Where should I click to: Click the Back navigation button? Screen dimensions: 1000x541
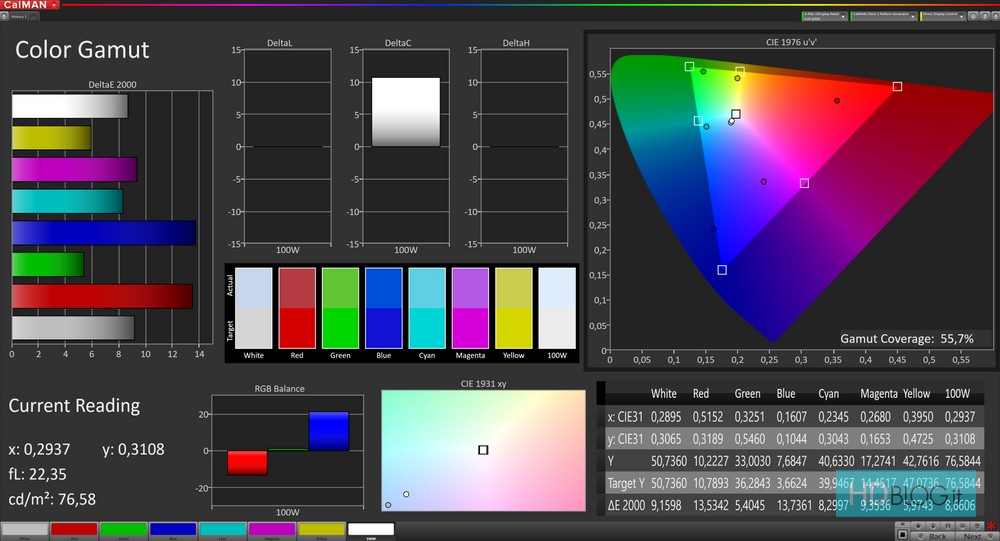[933, 537]
